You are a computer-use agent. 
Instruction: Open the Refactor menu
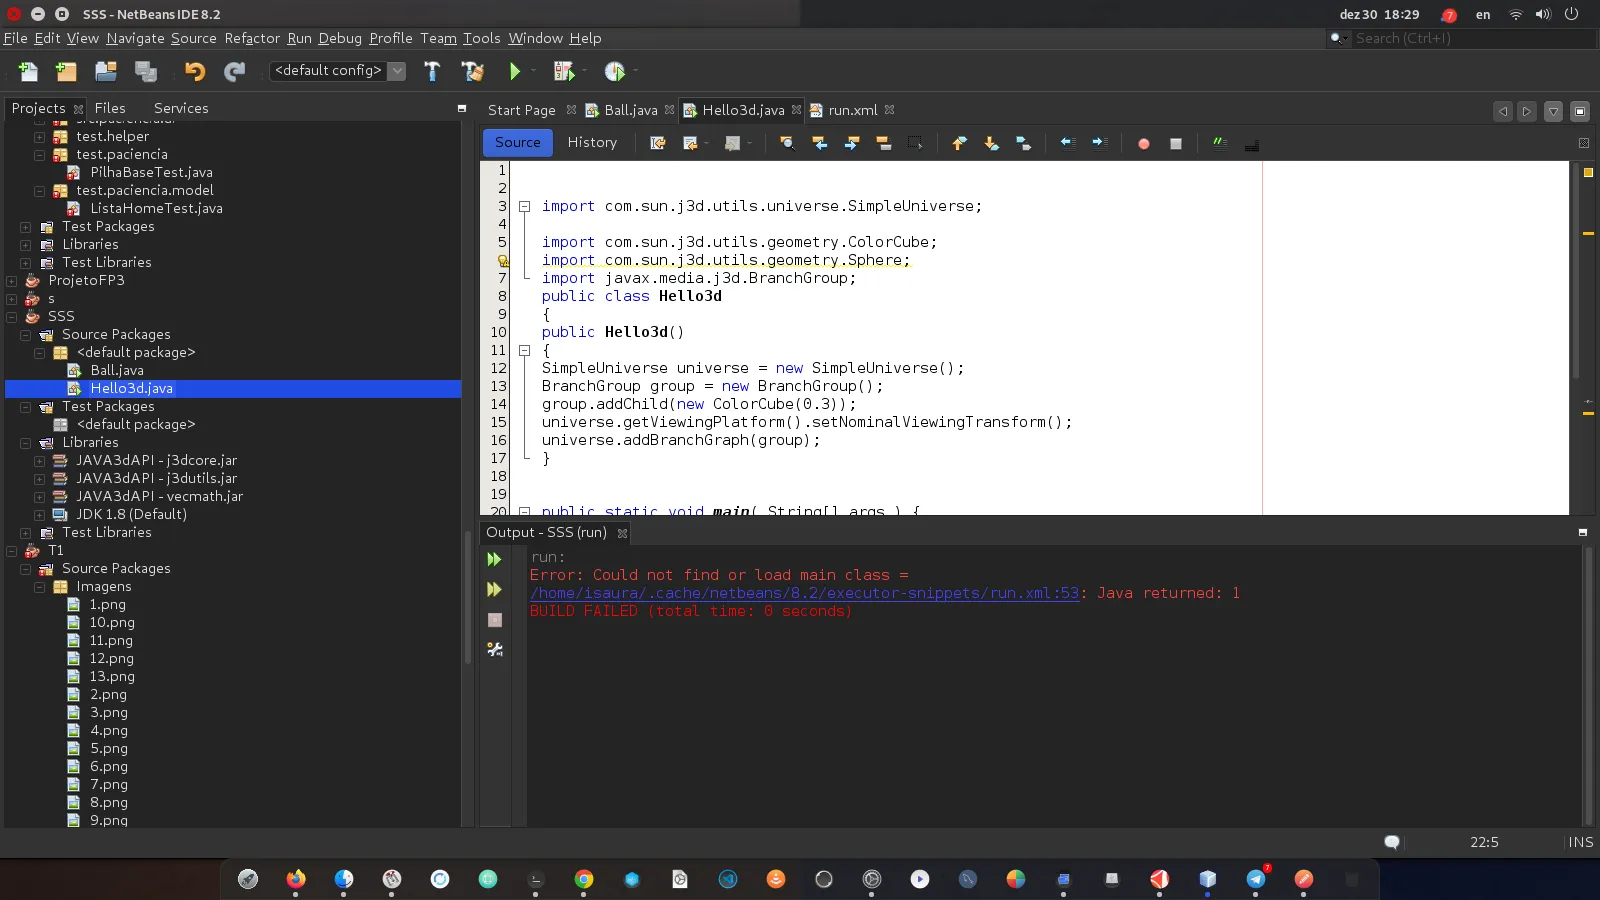tap(252, 38)
